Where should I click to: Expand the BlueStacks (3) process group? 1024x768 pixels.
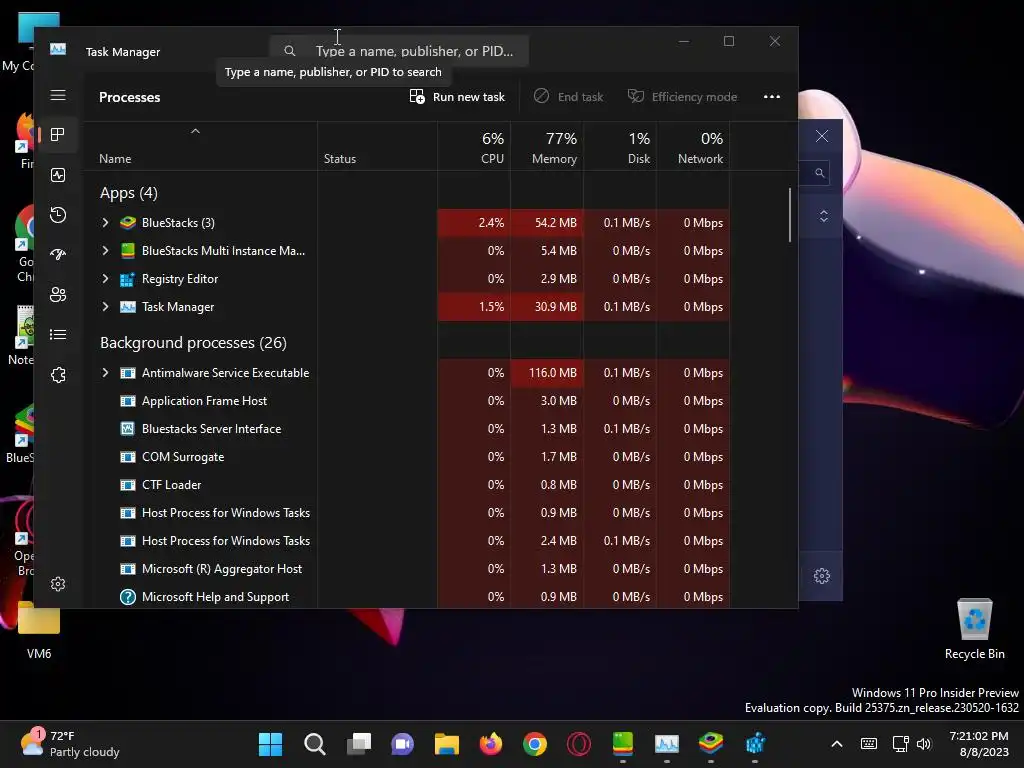[105, 223]
